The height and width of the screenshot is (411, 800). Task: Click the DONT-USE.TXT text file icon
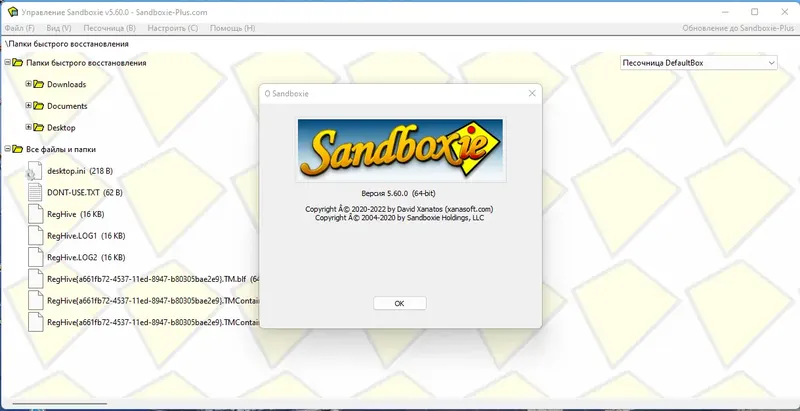(35, 193)
